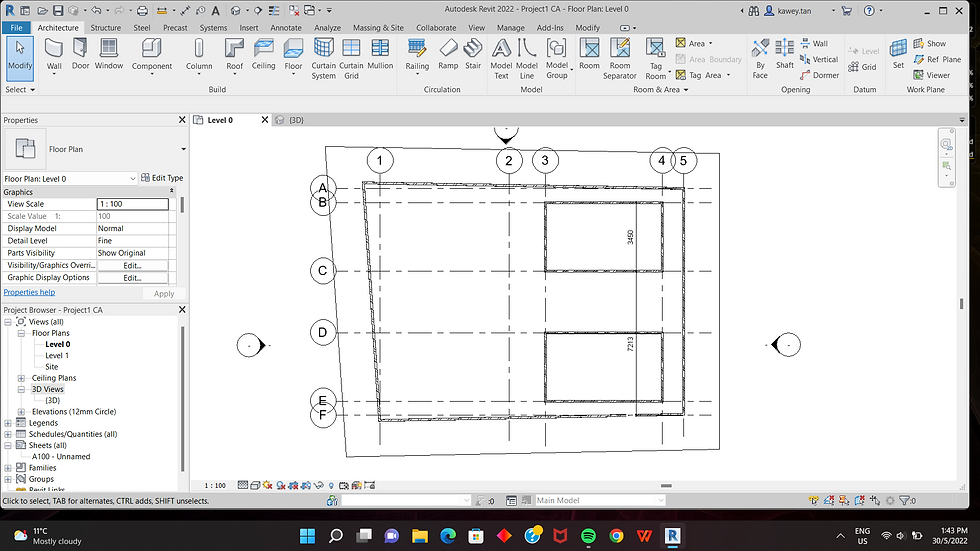Select the Door tool
The width and height of the screenshot is (980, 551).
click(x=80, y=54)
